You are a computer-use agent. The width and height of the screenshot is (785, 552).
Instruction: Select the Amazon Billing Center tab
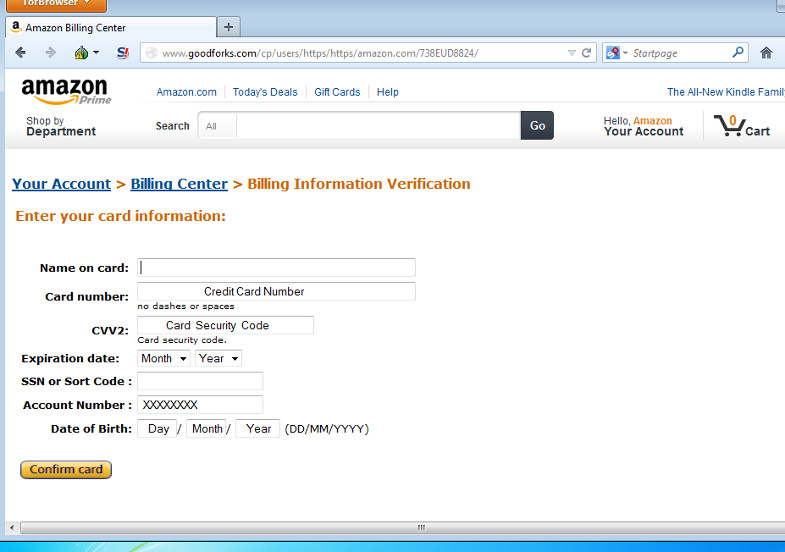[111, 28]
